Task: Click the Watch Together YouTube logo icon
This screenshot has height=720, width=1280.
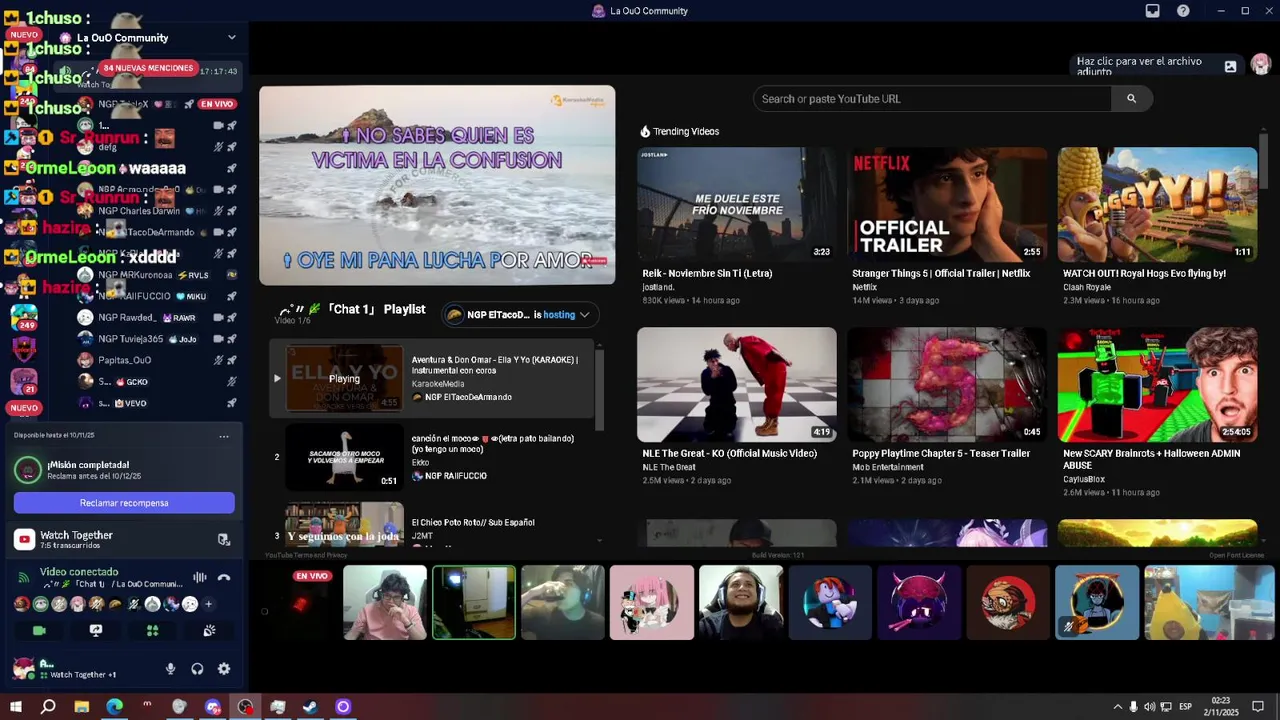Action: 24,540
